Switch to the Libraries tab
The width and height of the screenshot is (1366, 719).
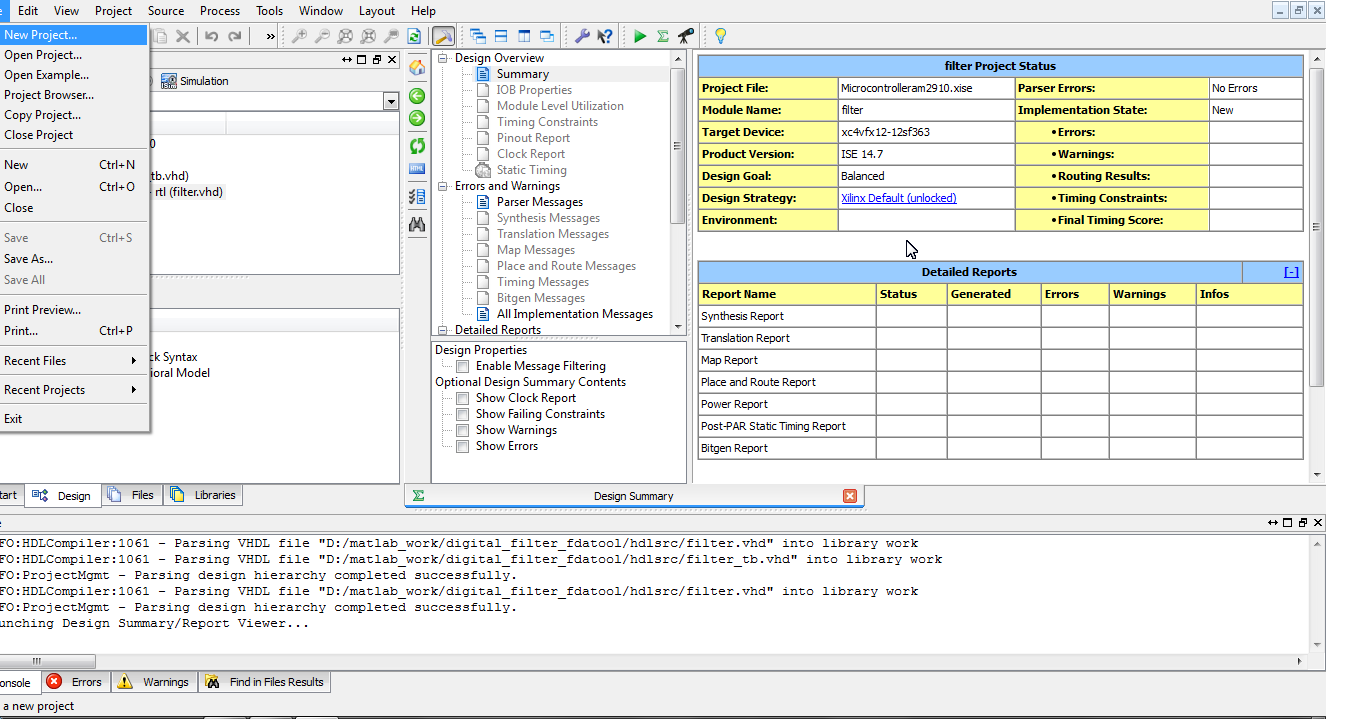(x=203, y=495)
